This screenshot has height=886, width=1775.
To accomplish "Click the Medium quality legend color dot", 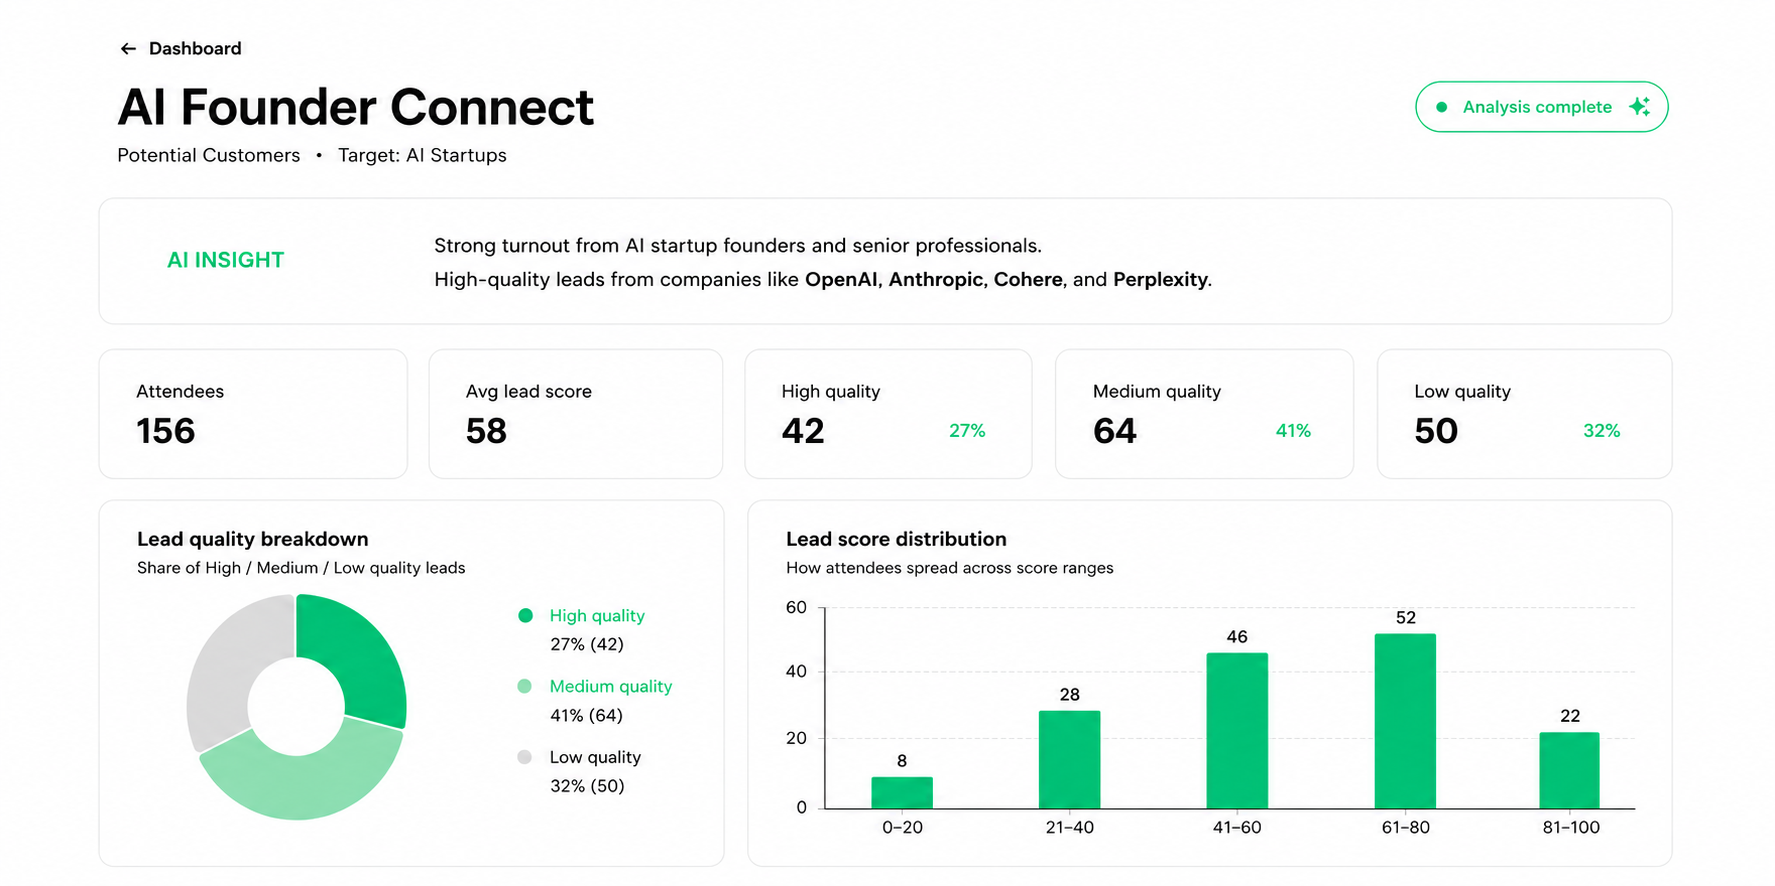I will (x=524, y=686).
